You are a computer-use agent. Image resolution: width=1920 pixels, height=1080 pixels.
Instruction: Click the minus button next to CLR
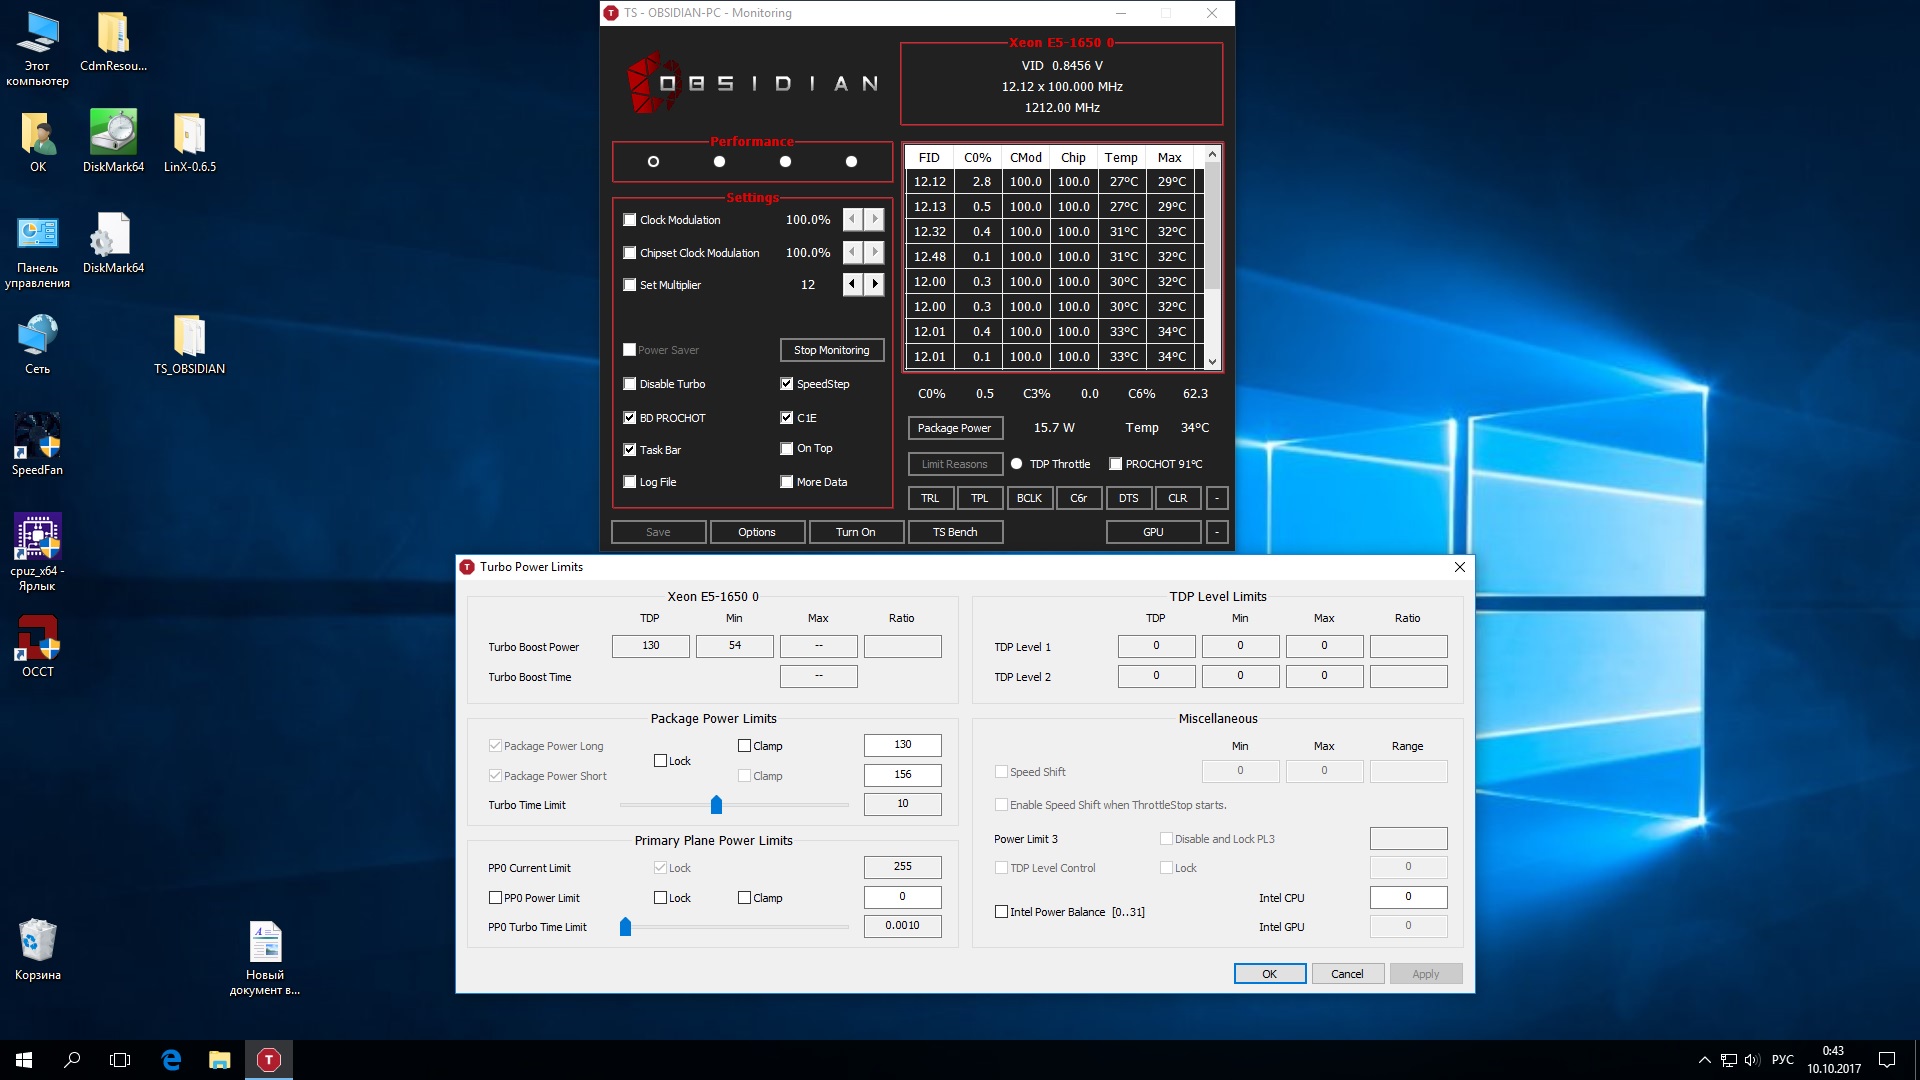1217,498
